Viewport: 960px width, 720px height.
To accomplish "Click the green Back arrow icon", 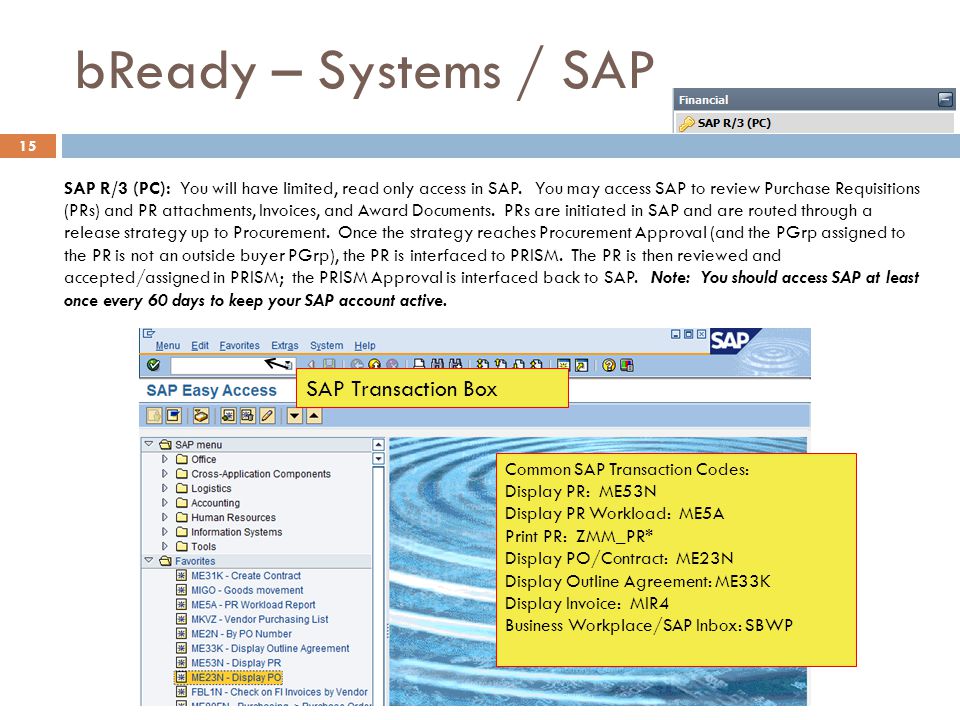I will pos(357,365).
